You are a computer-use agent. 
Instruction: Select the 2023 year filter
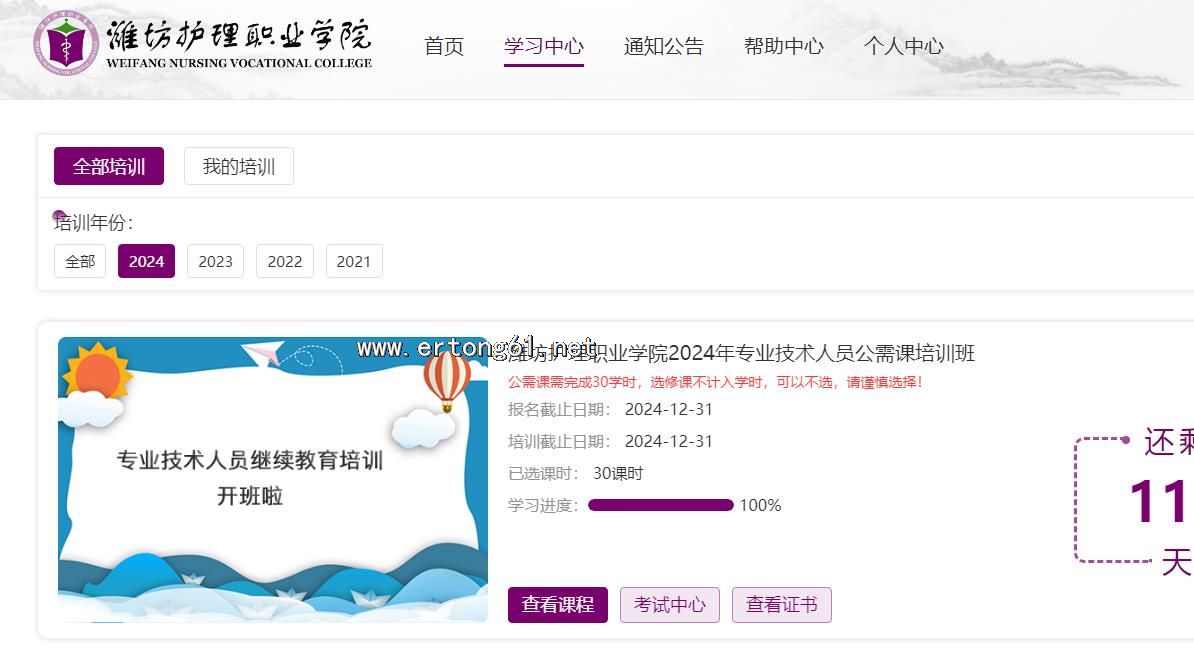tap(215, 261)
